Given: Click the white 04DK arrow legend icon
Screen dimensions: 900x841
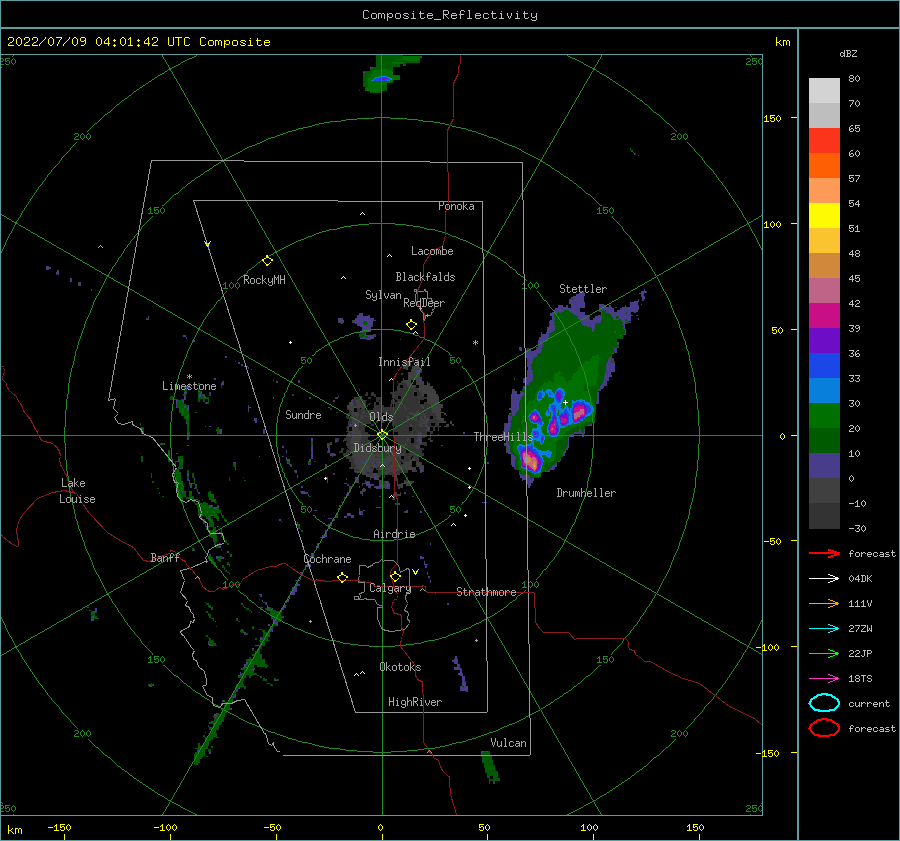Looking at the screenshot, I should 824,578.
